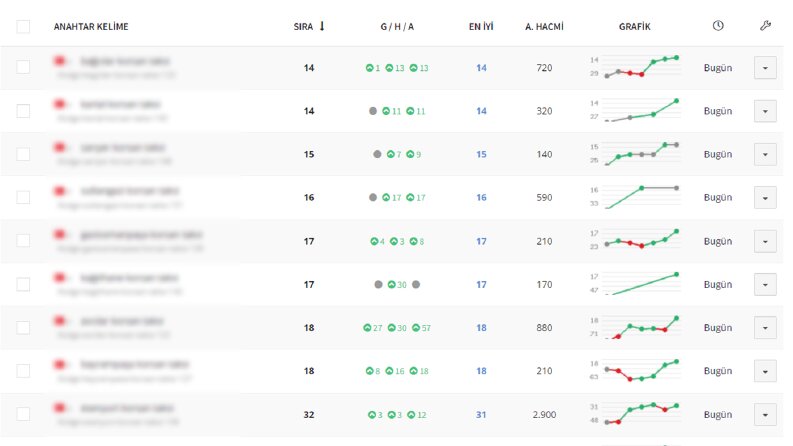
Task: Select the checkbox in the 140 volume row
Action: 23,154
